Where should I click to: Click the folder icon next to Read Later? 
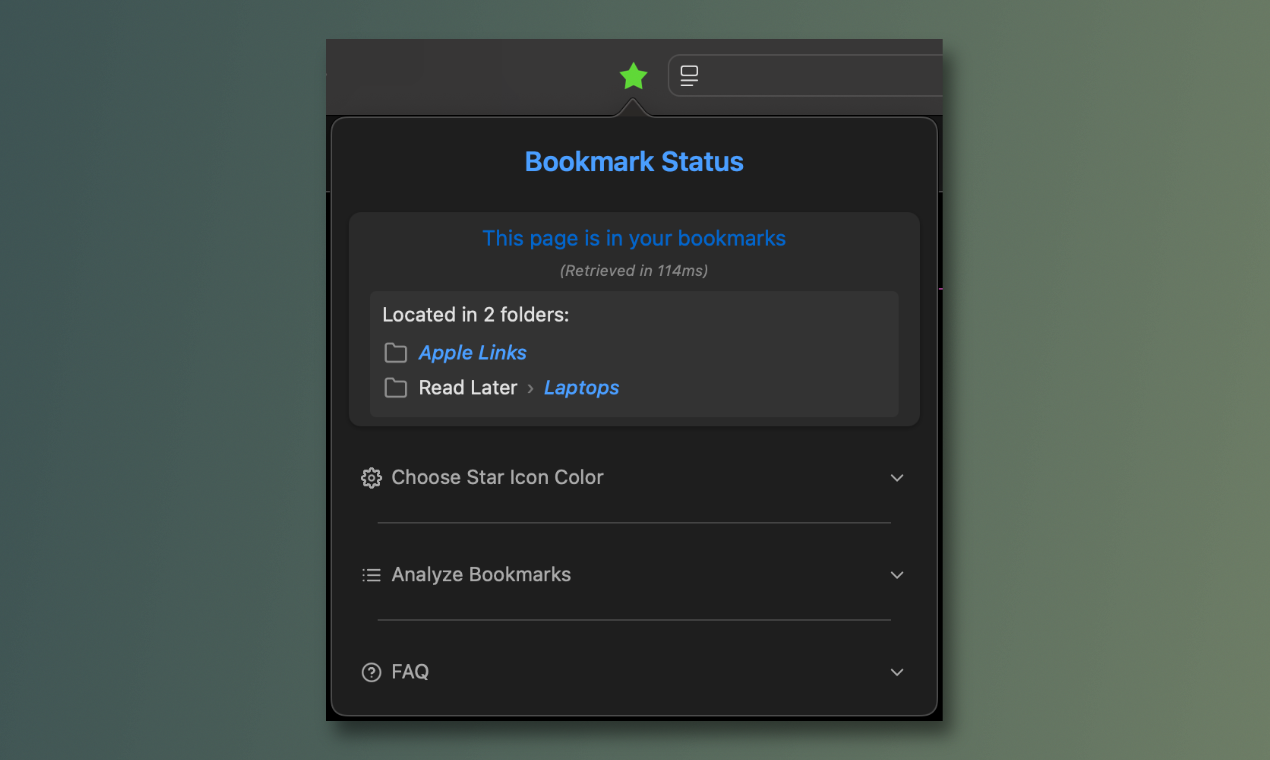395,387
